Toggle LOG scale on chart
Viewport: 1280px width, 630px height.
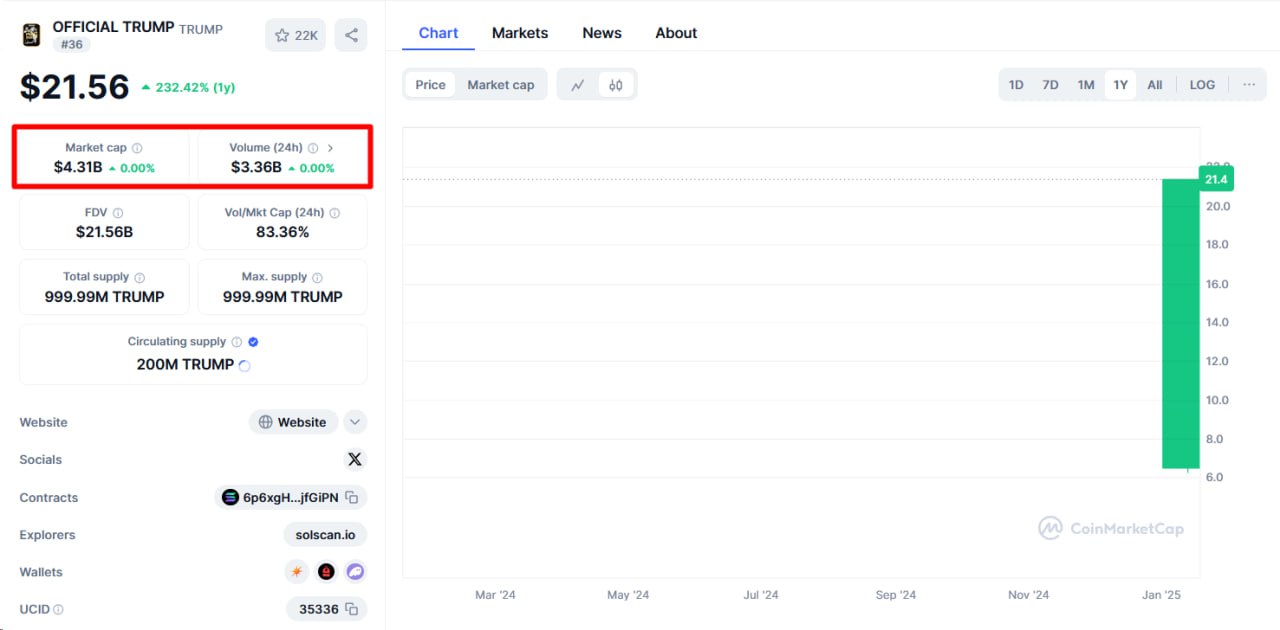(1202, 85)
